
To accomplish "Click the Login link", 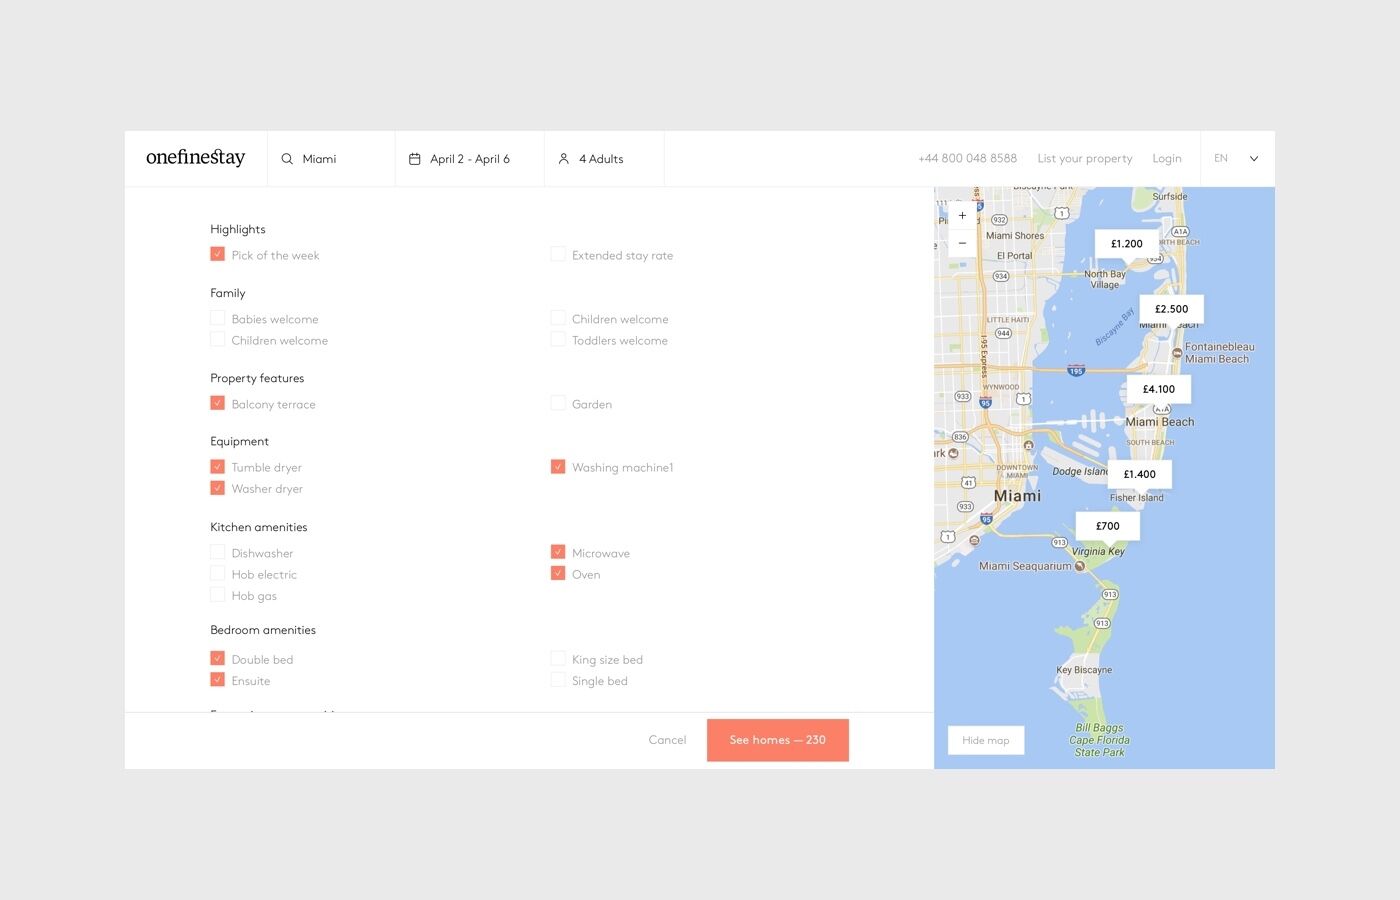I will pos(1166,159).
